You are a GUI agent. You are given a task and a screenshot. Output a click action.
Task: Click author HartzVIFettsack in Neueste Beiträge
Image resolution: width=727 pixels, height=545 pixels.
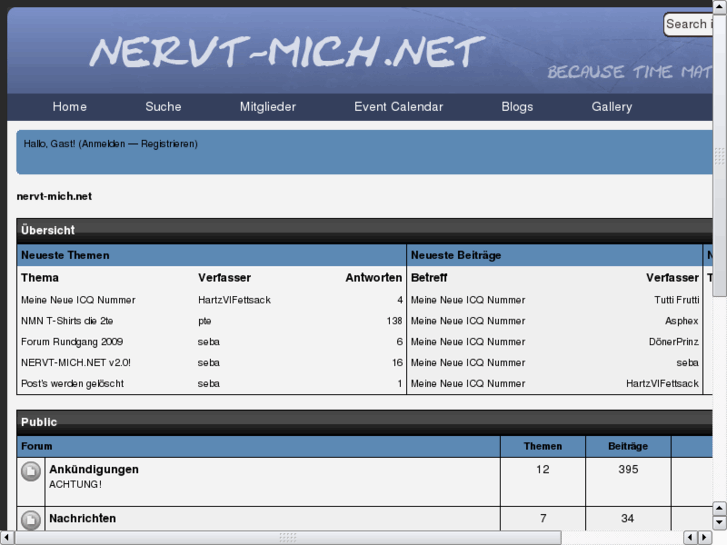tap(662, 384)
